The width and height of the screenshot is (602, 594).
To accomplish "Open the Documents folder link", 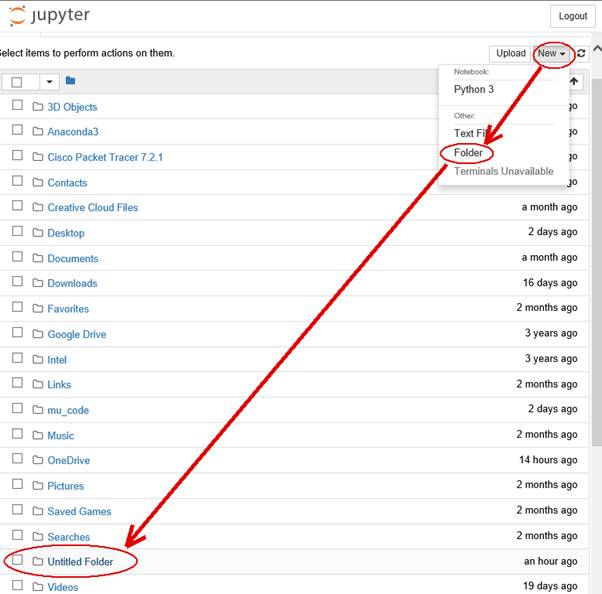I will (x=73, y=258).
